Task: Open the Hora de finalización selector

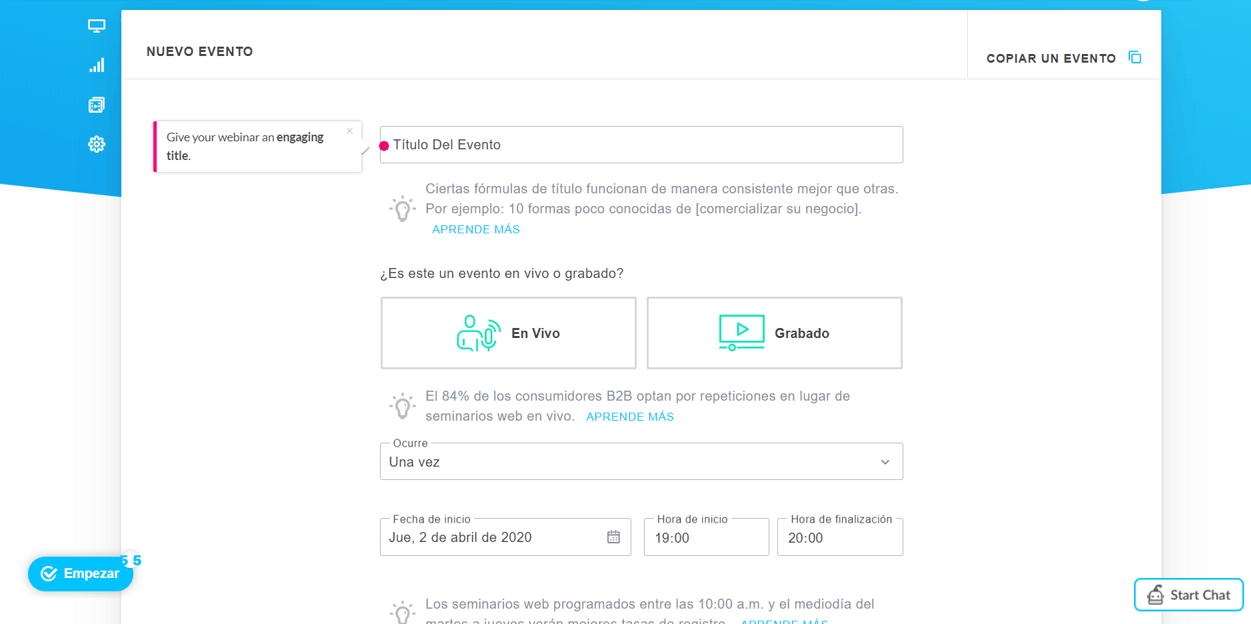Action: tap(840, 537)
